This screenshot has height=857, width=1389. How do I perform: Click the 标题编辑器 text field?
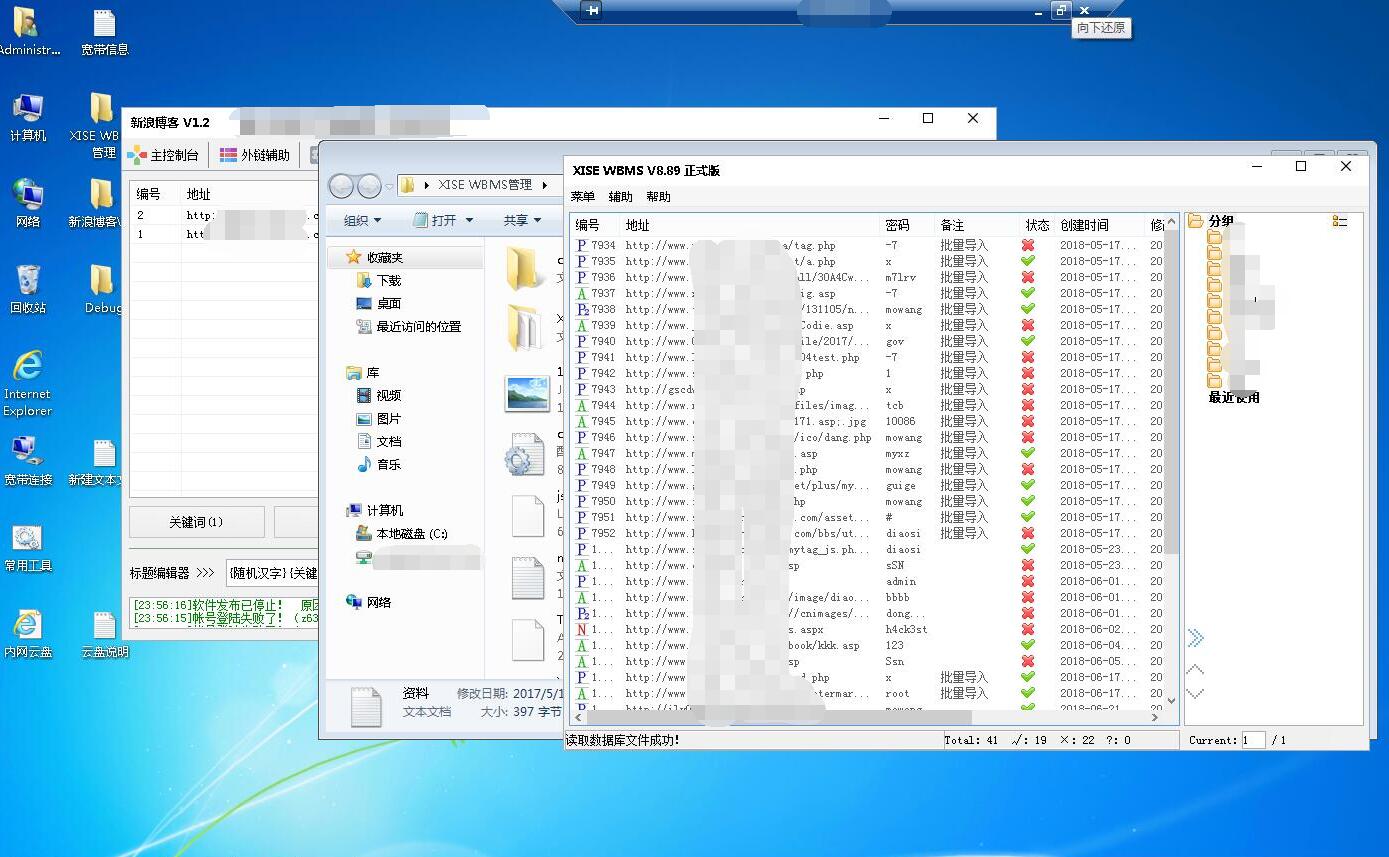[x=272, y=573]
